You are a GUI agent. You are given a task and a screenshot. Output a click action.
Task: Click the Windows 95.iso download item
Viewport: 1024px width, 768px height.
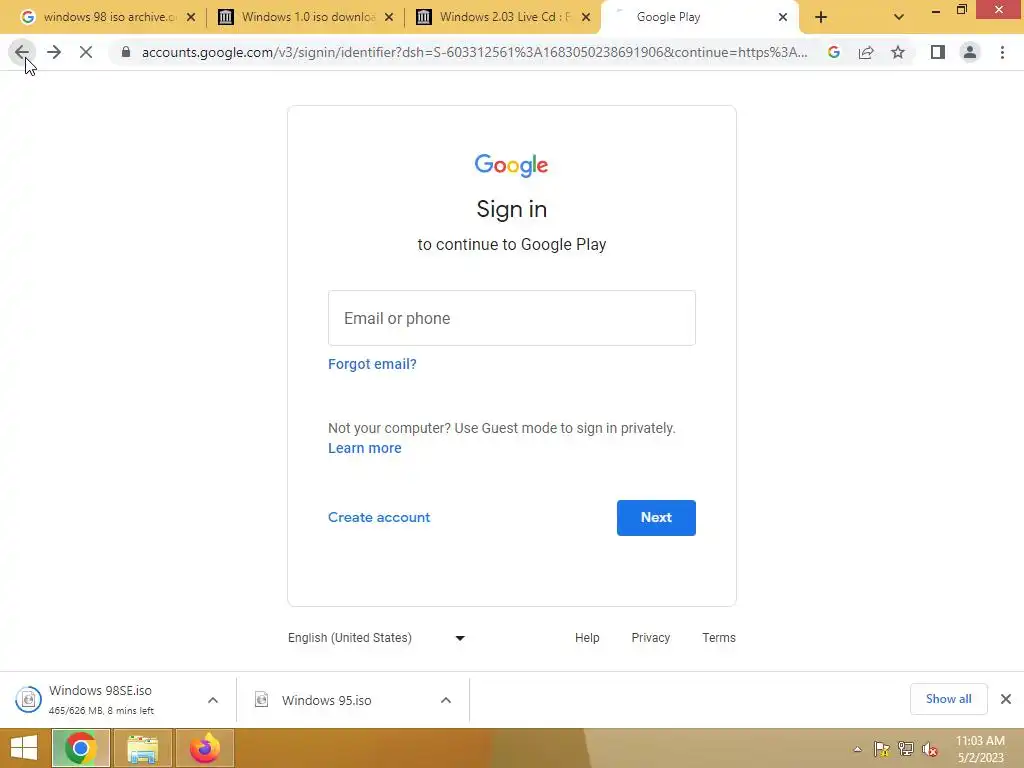(x=326, y=700)
